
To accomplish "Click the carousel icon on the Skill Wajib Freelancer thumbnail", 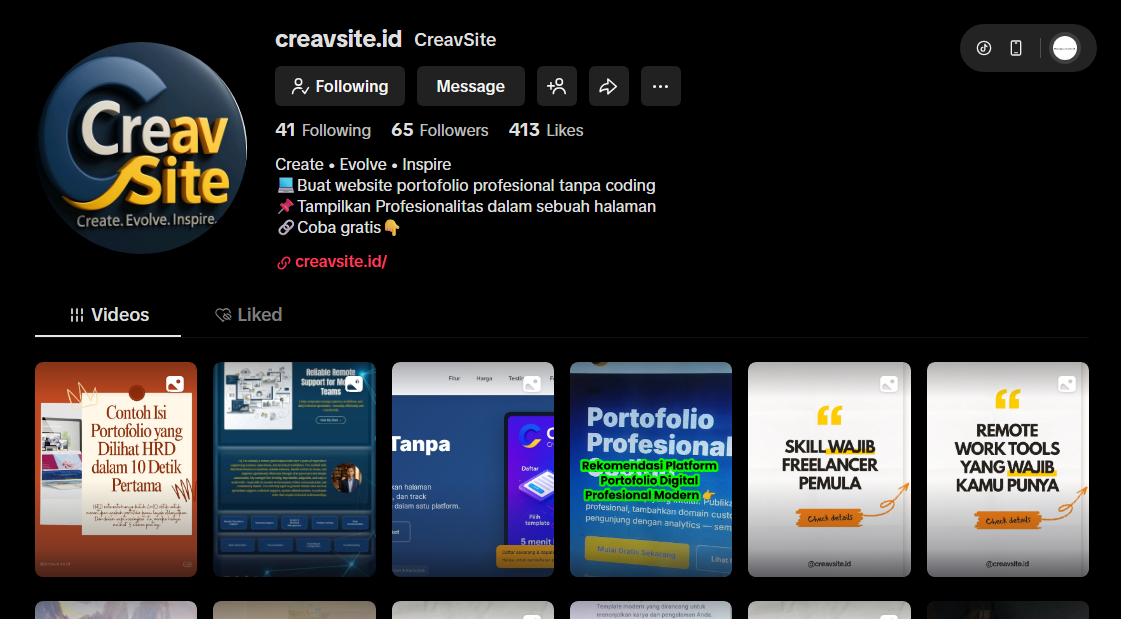I will click(x=889, y=383).
